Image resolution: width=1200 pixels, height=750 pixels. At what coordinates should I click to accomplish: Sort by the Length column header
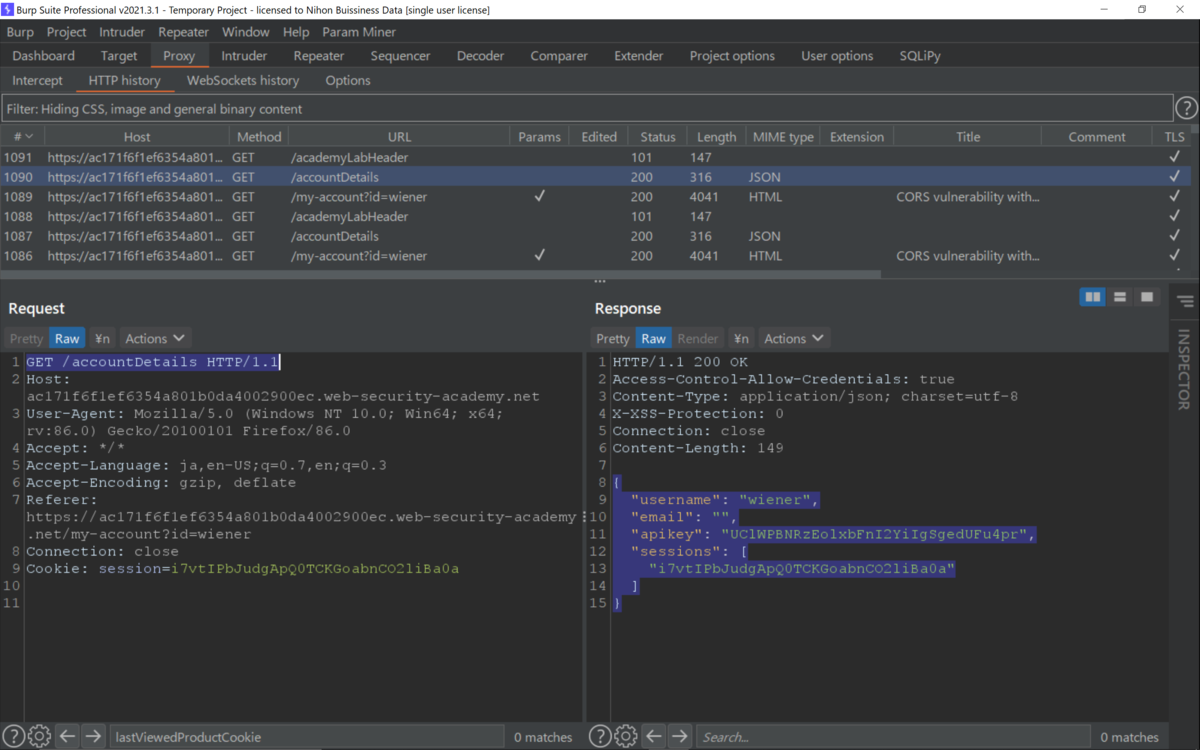(716, 136)
